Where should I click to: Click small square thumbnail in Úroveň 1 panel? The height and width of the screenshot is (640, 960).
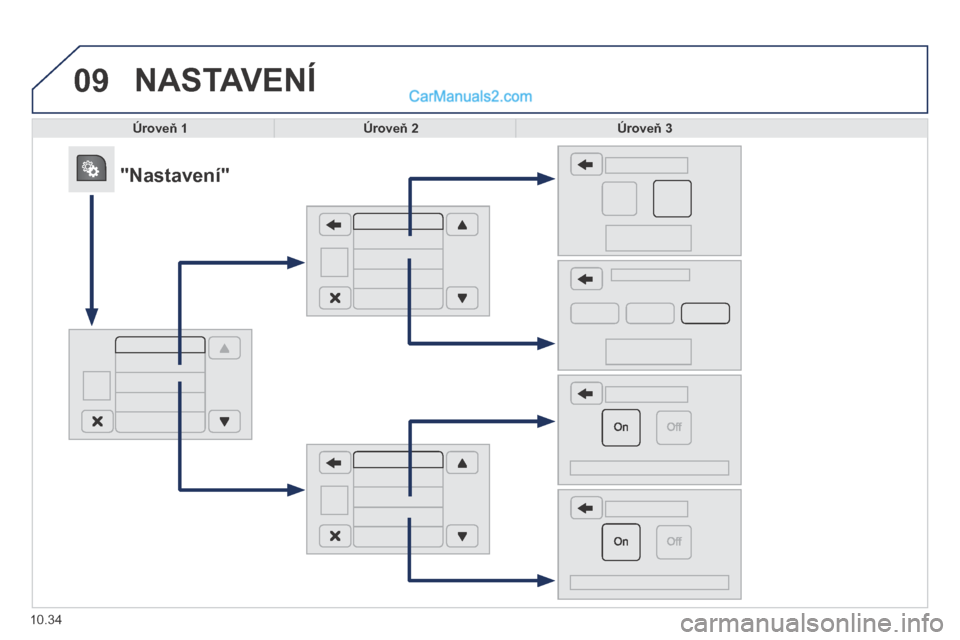tap(97, 385)
